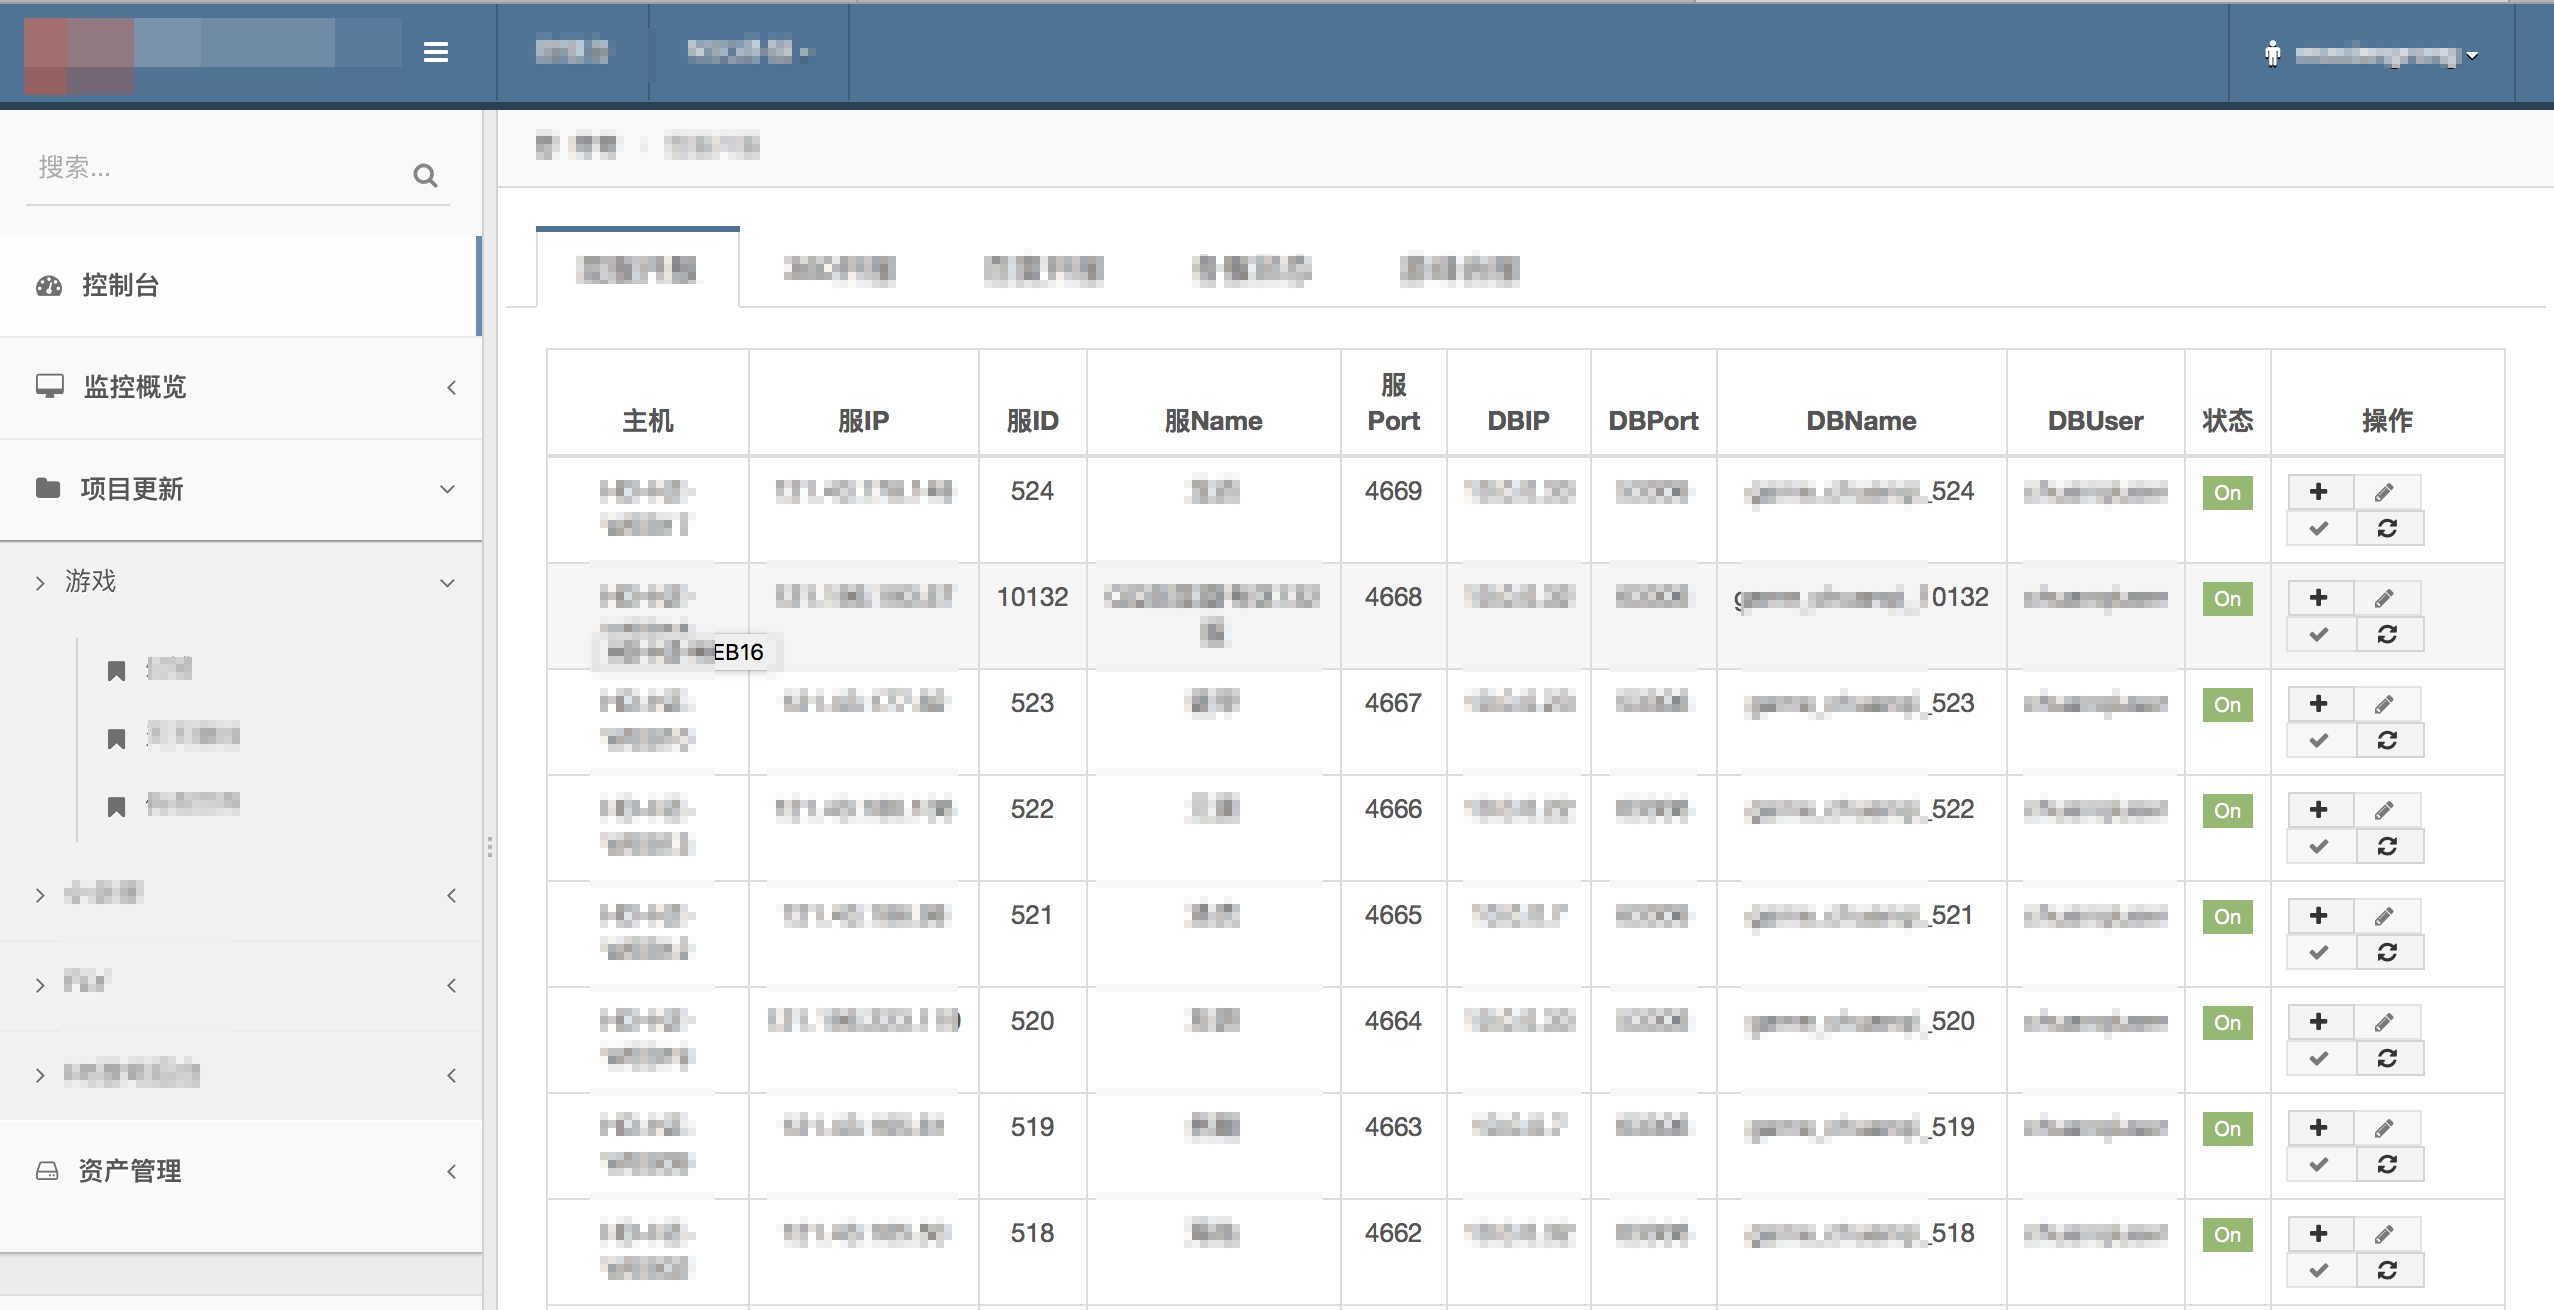Open the first blurred top navigation item
This screenshot has width=2554, height=1310.
572,52
